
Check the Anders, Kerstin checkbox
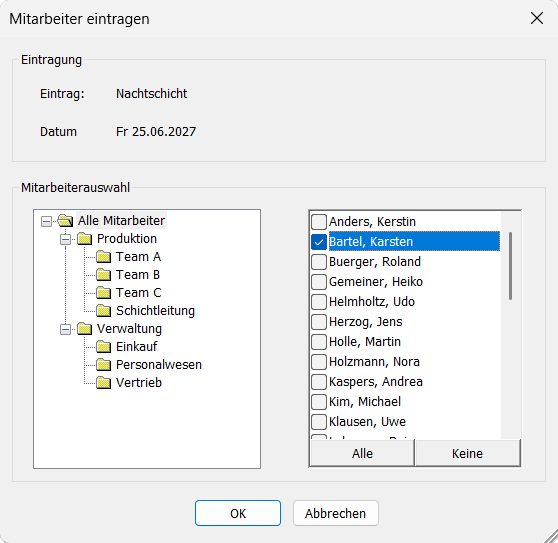click(x=319, y=222)
